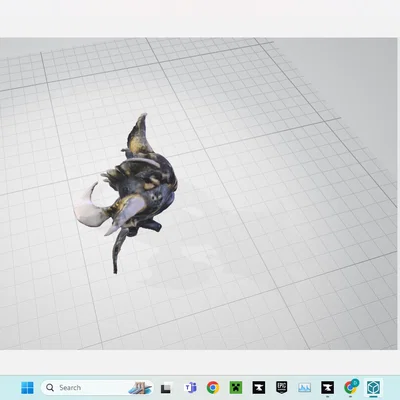The width and height of the screenshot is (400, 400).
Task: Click empty grid floor right of model
Action: (x=283, y=200)
